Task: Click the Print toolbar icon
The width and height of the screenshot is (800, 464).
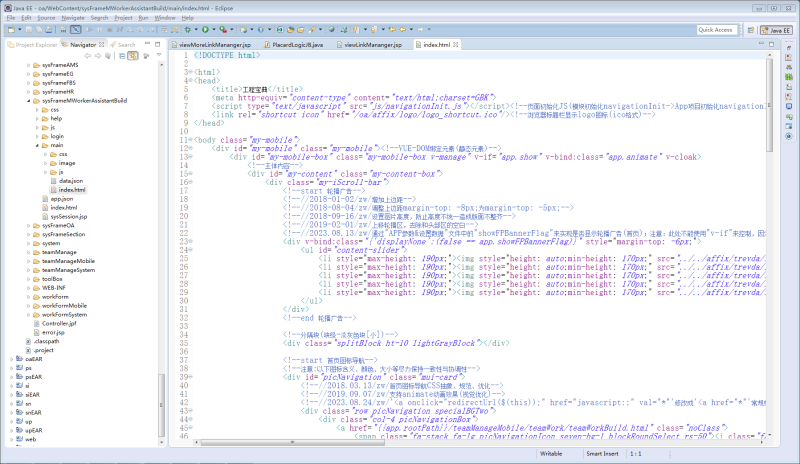Action: (49, 30)
